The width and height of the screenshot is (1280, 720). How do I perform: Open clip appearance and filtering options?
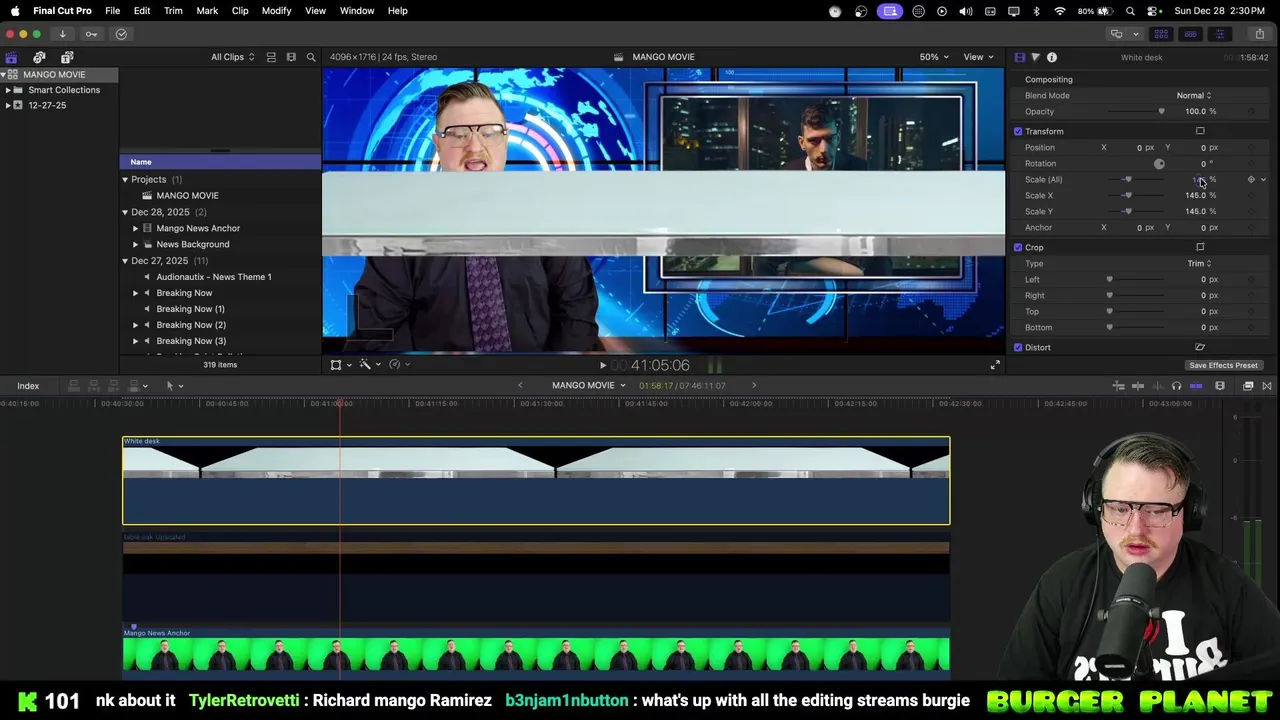click(291, 57)
